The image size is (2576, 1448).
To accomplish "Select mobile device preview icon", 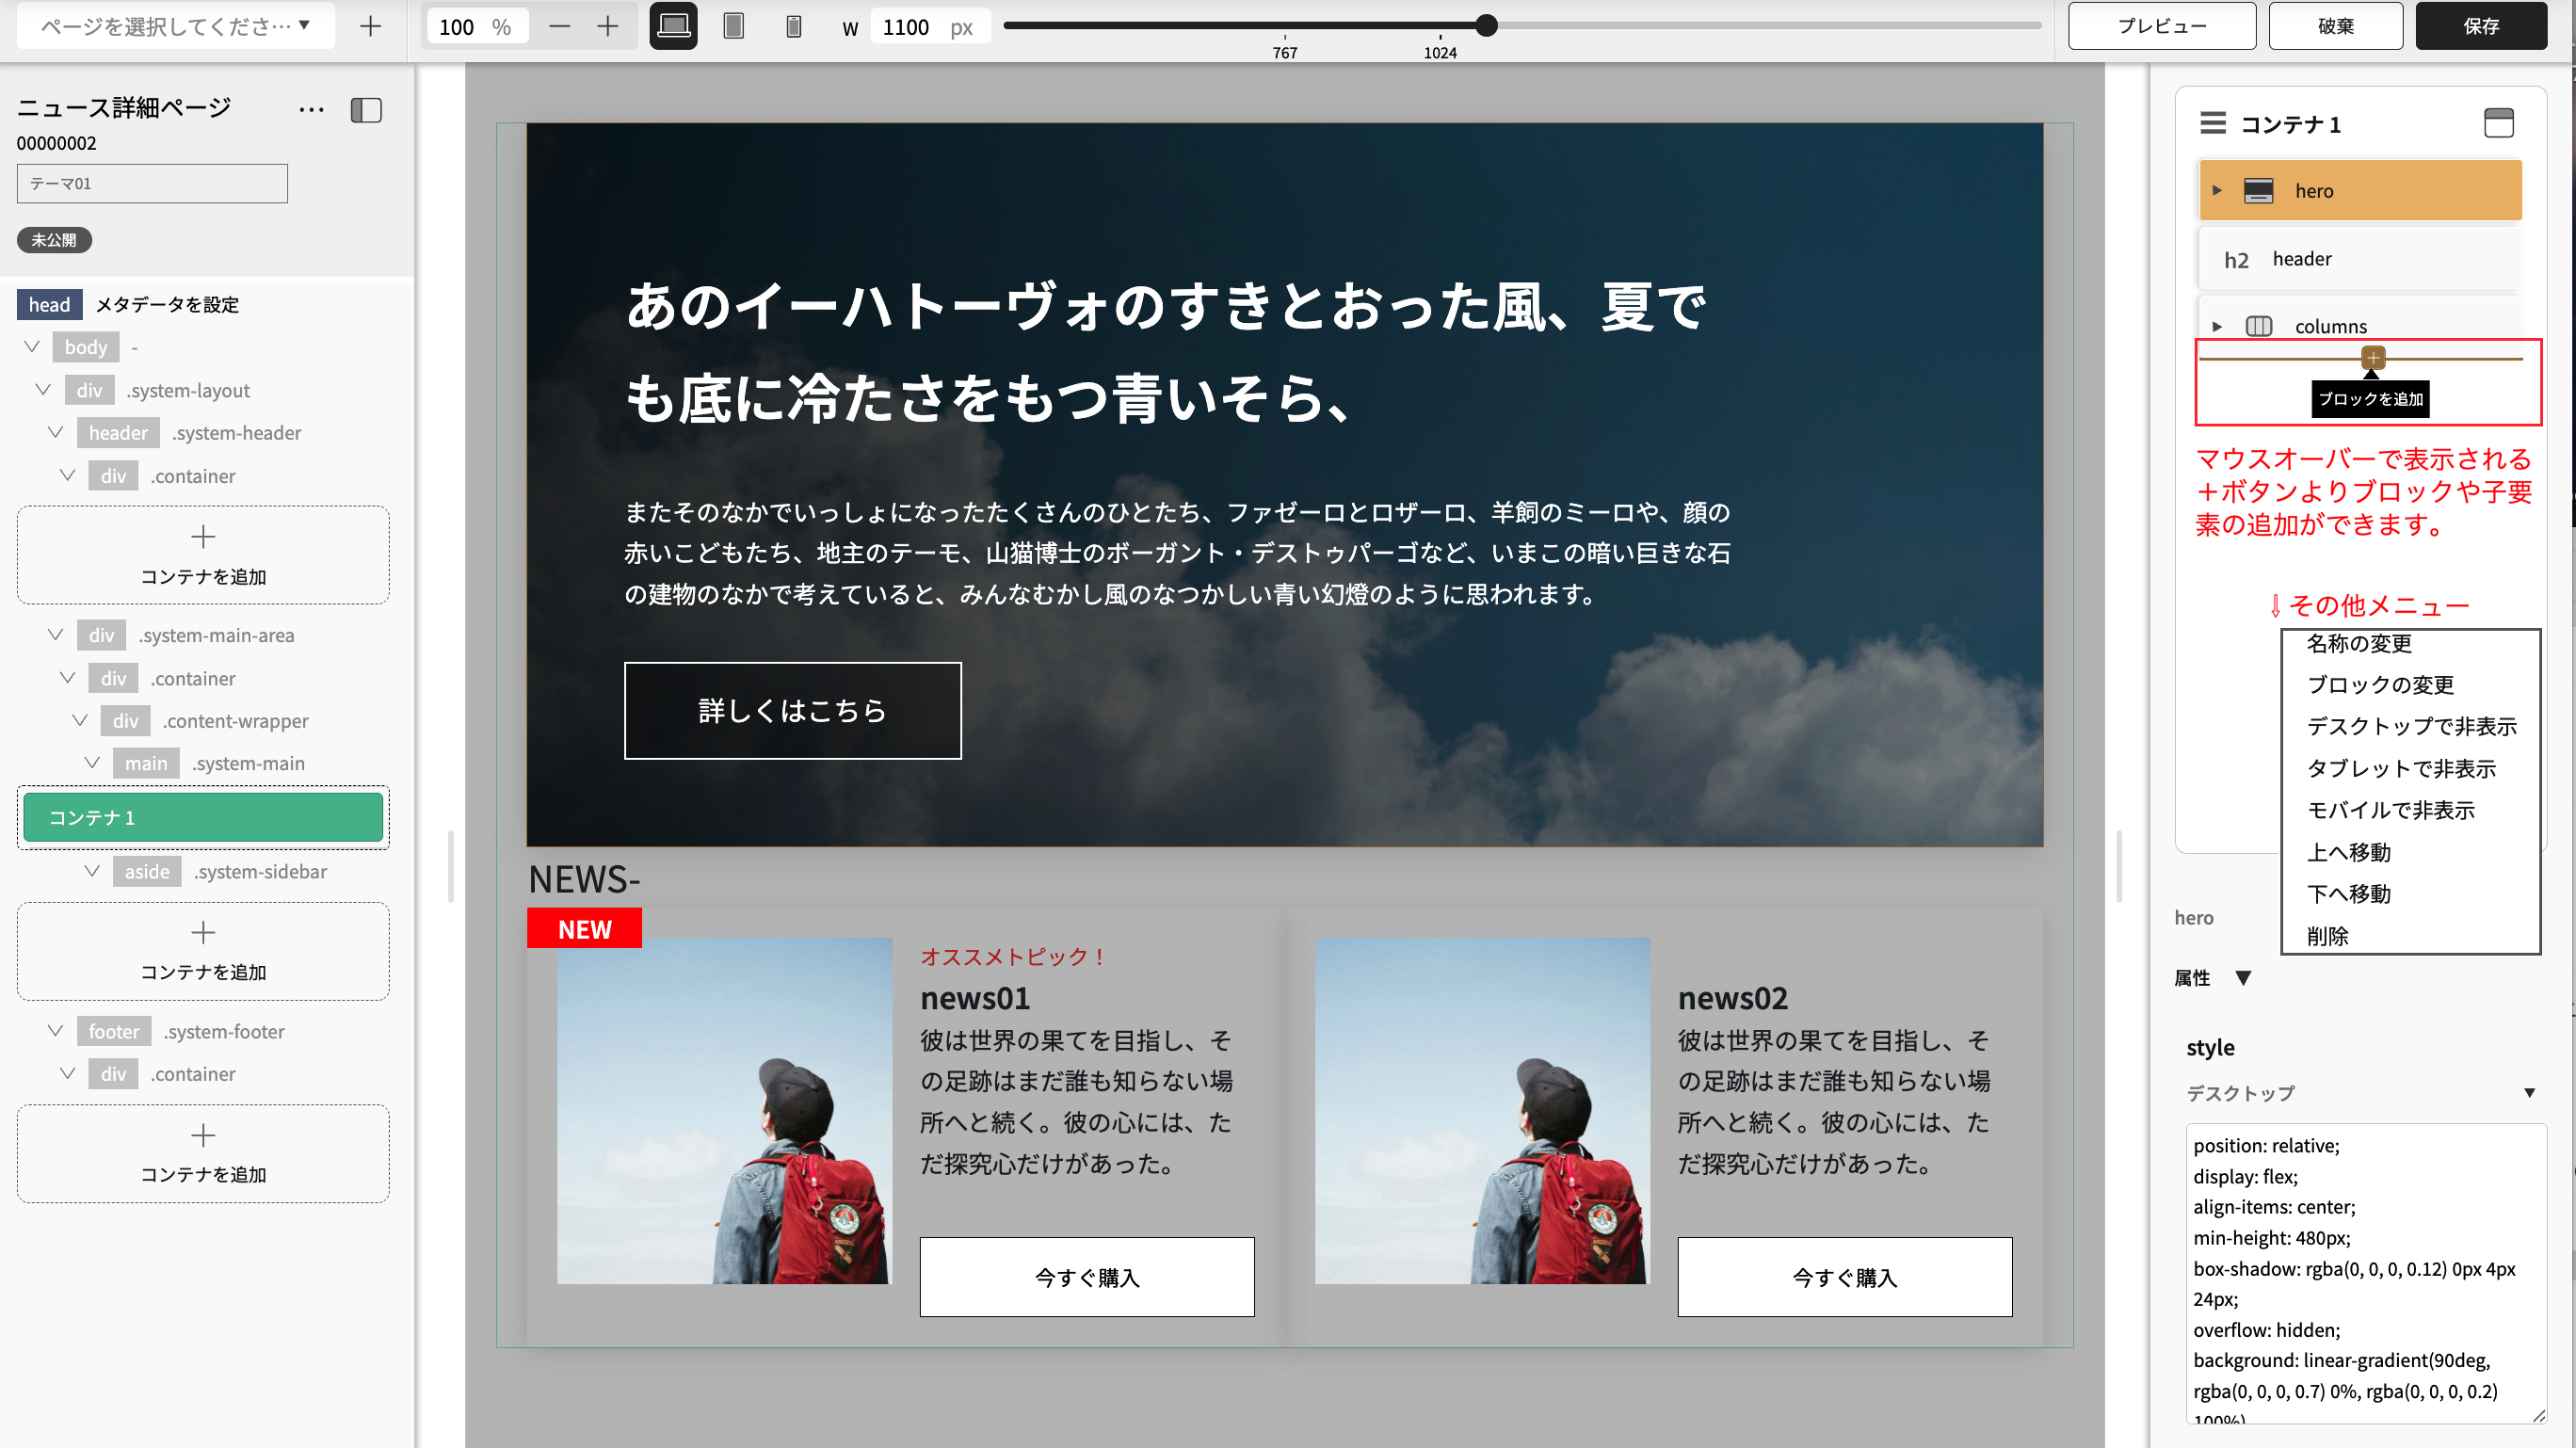I will pyautogui.click(x=793, y=26).
